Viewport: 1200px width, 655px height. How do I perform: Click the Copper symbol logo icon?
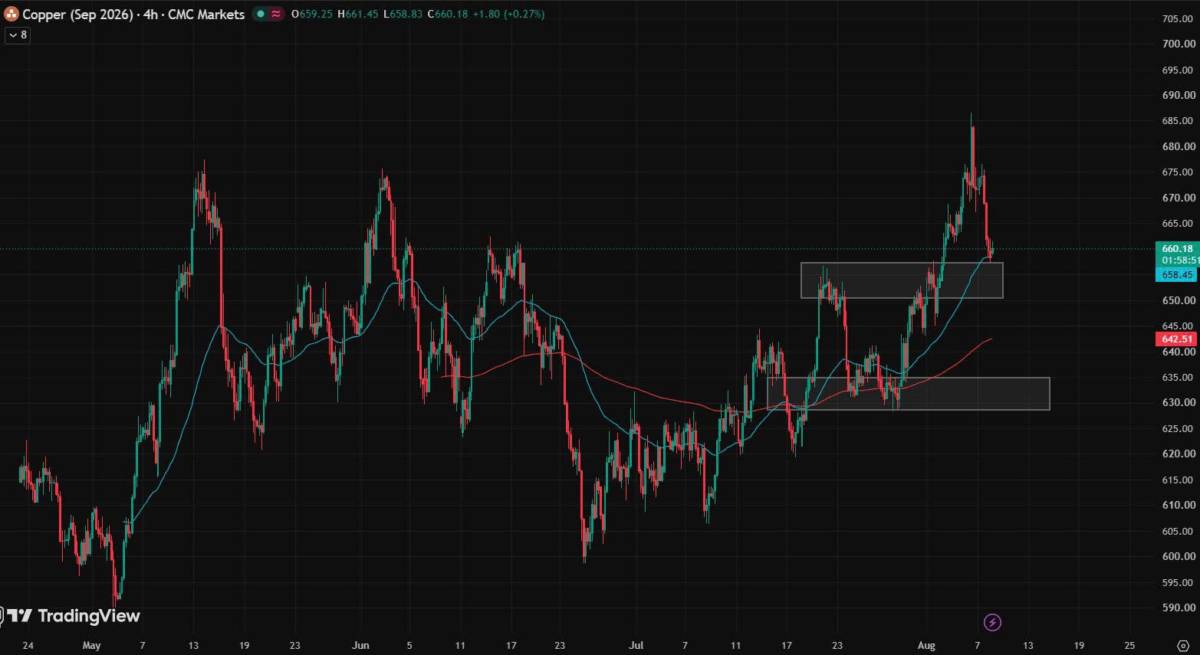12,14
